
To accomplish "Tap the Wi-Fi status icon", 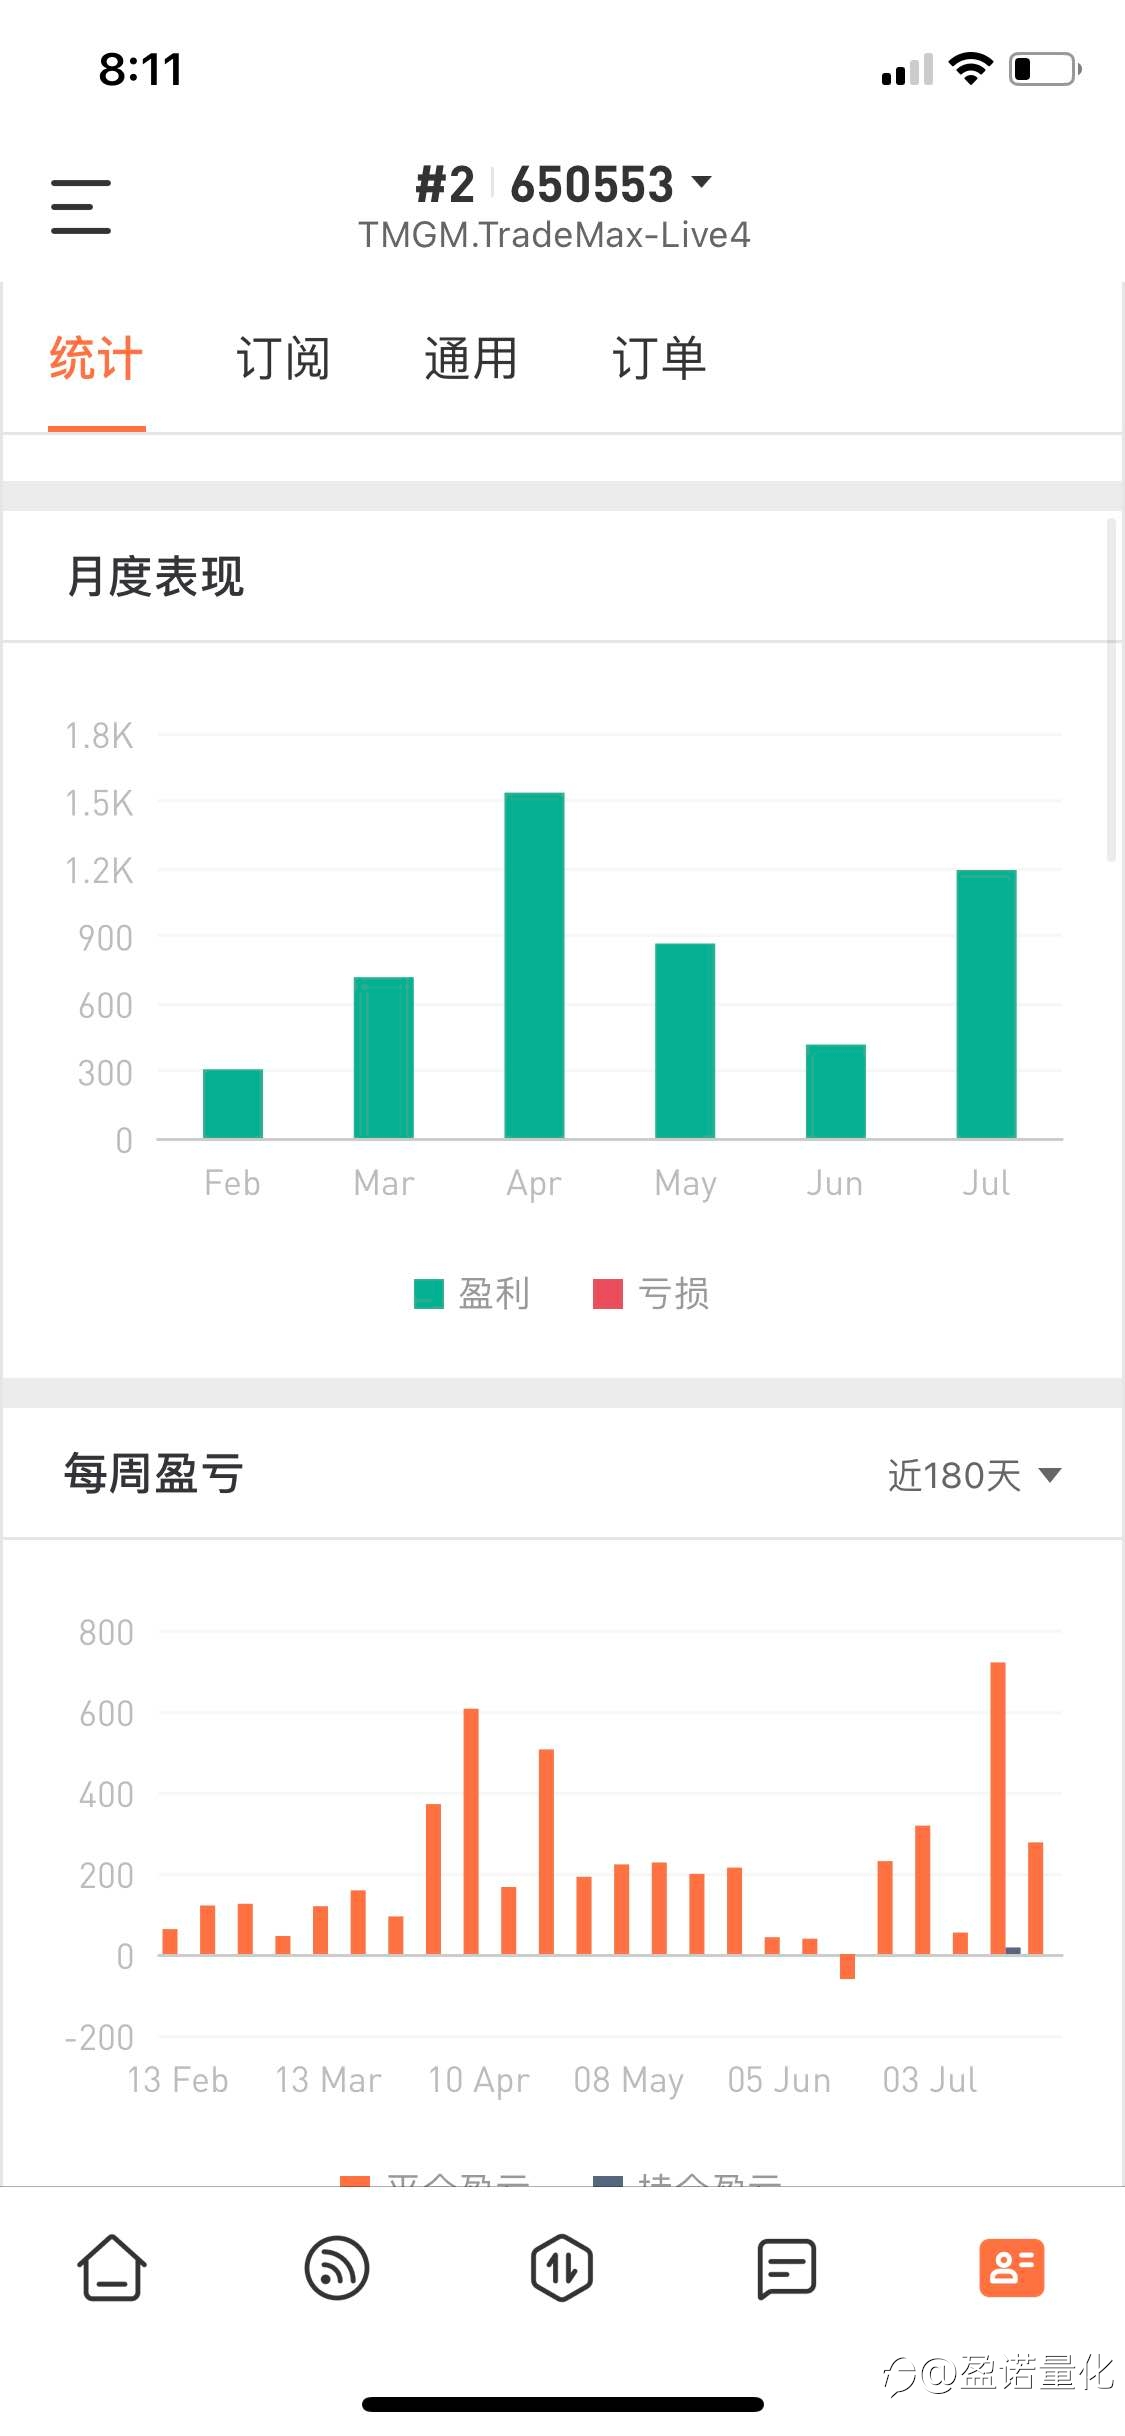I will [x=970, y=69].
